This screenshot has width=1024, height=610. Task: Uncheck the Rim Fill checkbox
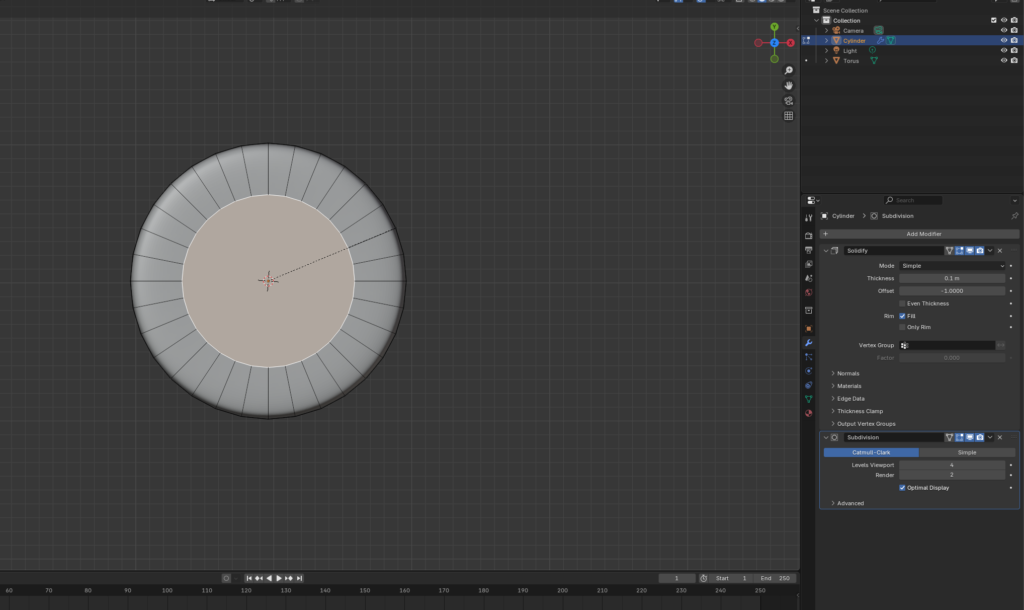tap(902, 316)
